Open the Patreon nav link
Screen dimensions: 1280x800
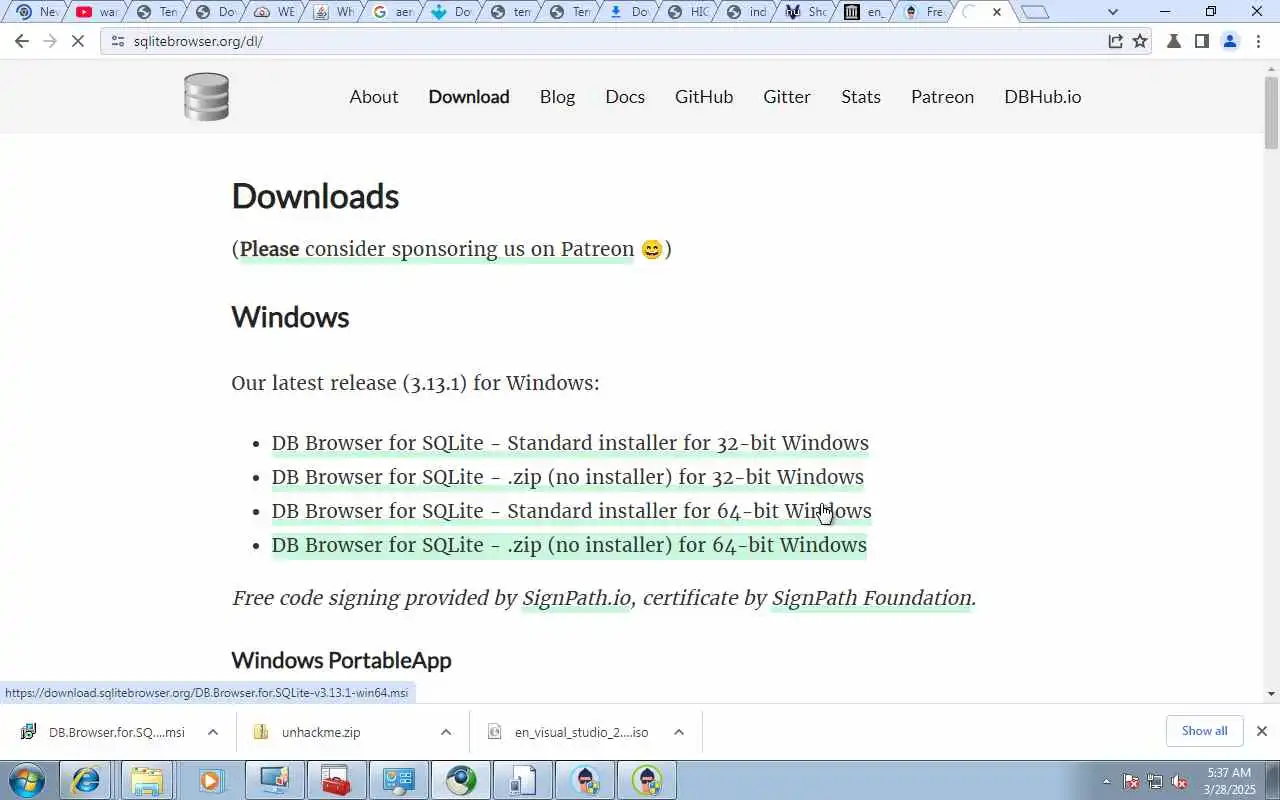point(942,97)
